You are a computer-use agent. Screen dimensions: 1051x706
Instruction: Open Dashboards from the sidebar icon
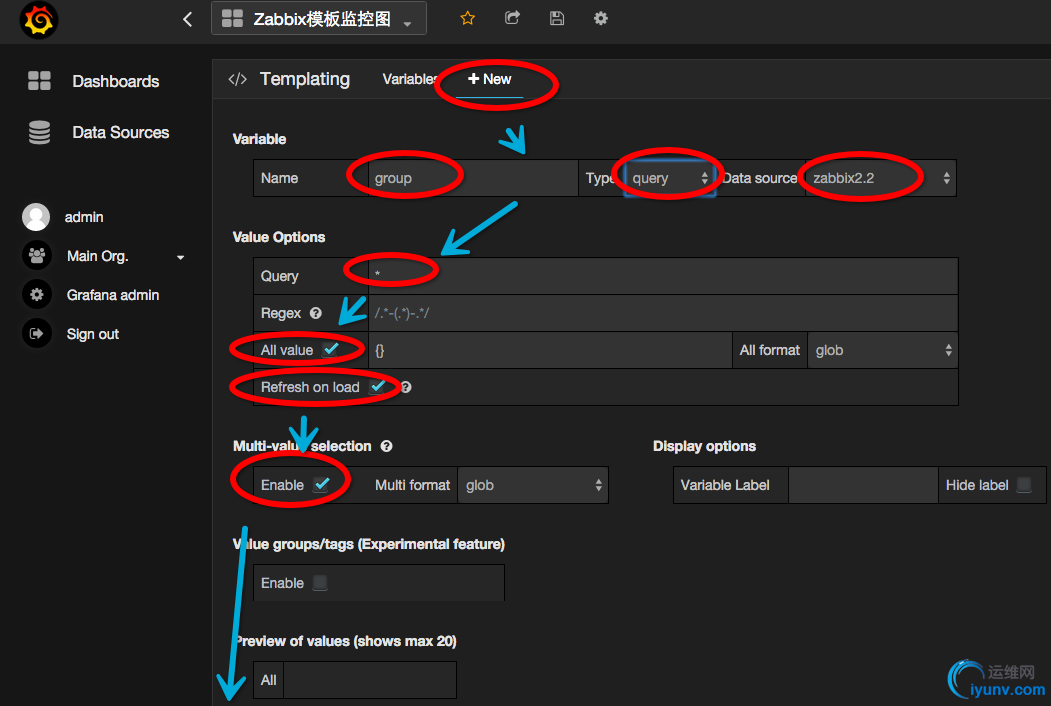(x=38, y=81)
